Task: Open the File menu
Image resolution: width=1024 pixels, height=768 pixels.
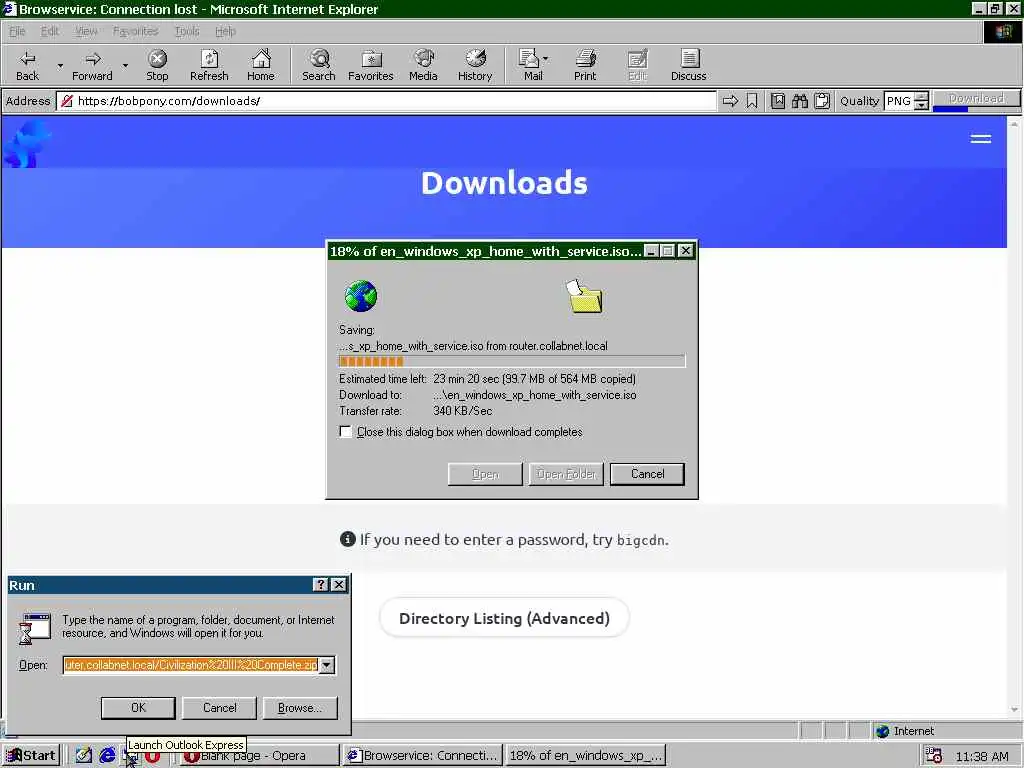Action: (x=17, y=31)
